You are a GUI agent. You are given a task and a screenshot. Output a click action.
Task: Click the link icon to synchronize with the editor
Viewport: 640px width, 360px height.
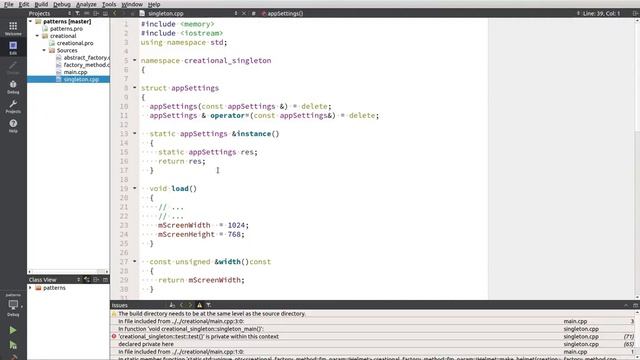coord(87,13)
